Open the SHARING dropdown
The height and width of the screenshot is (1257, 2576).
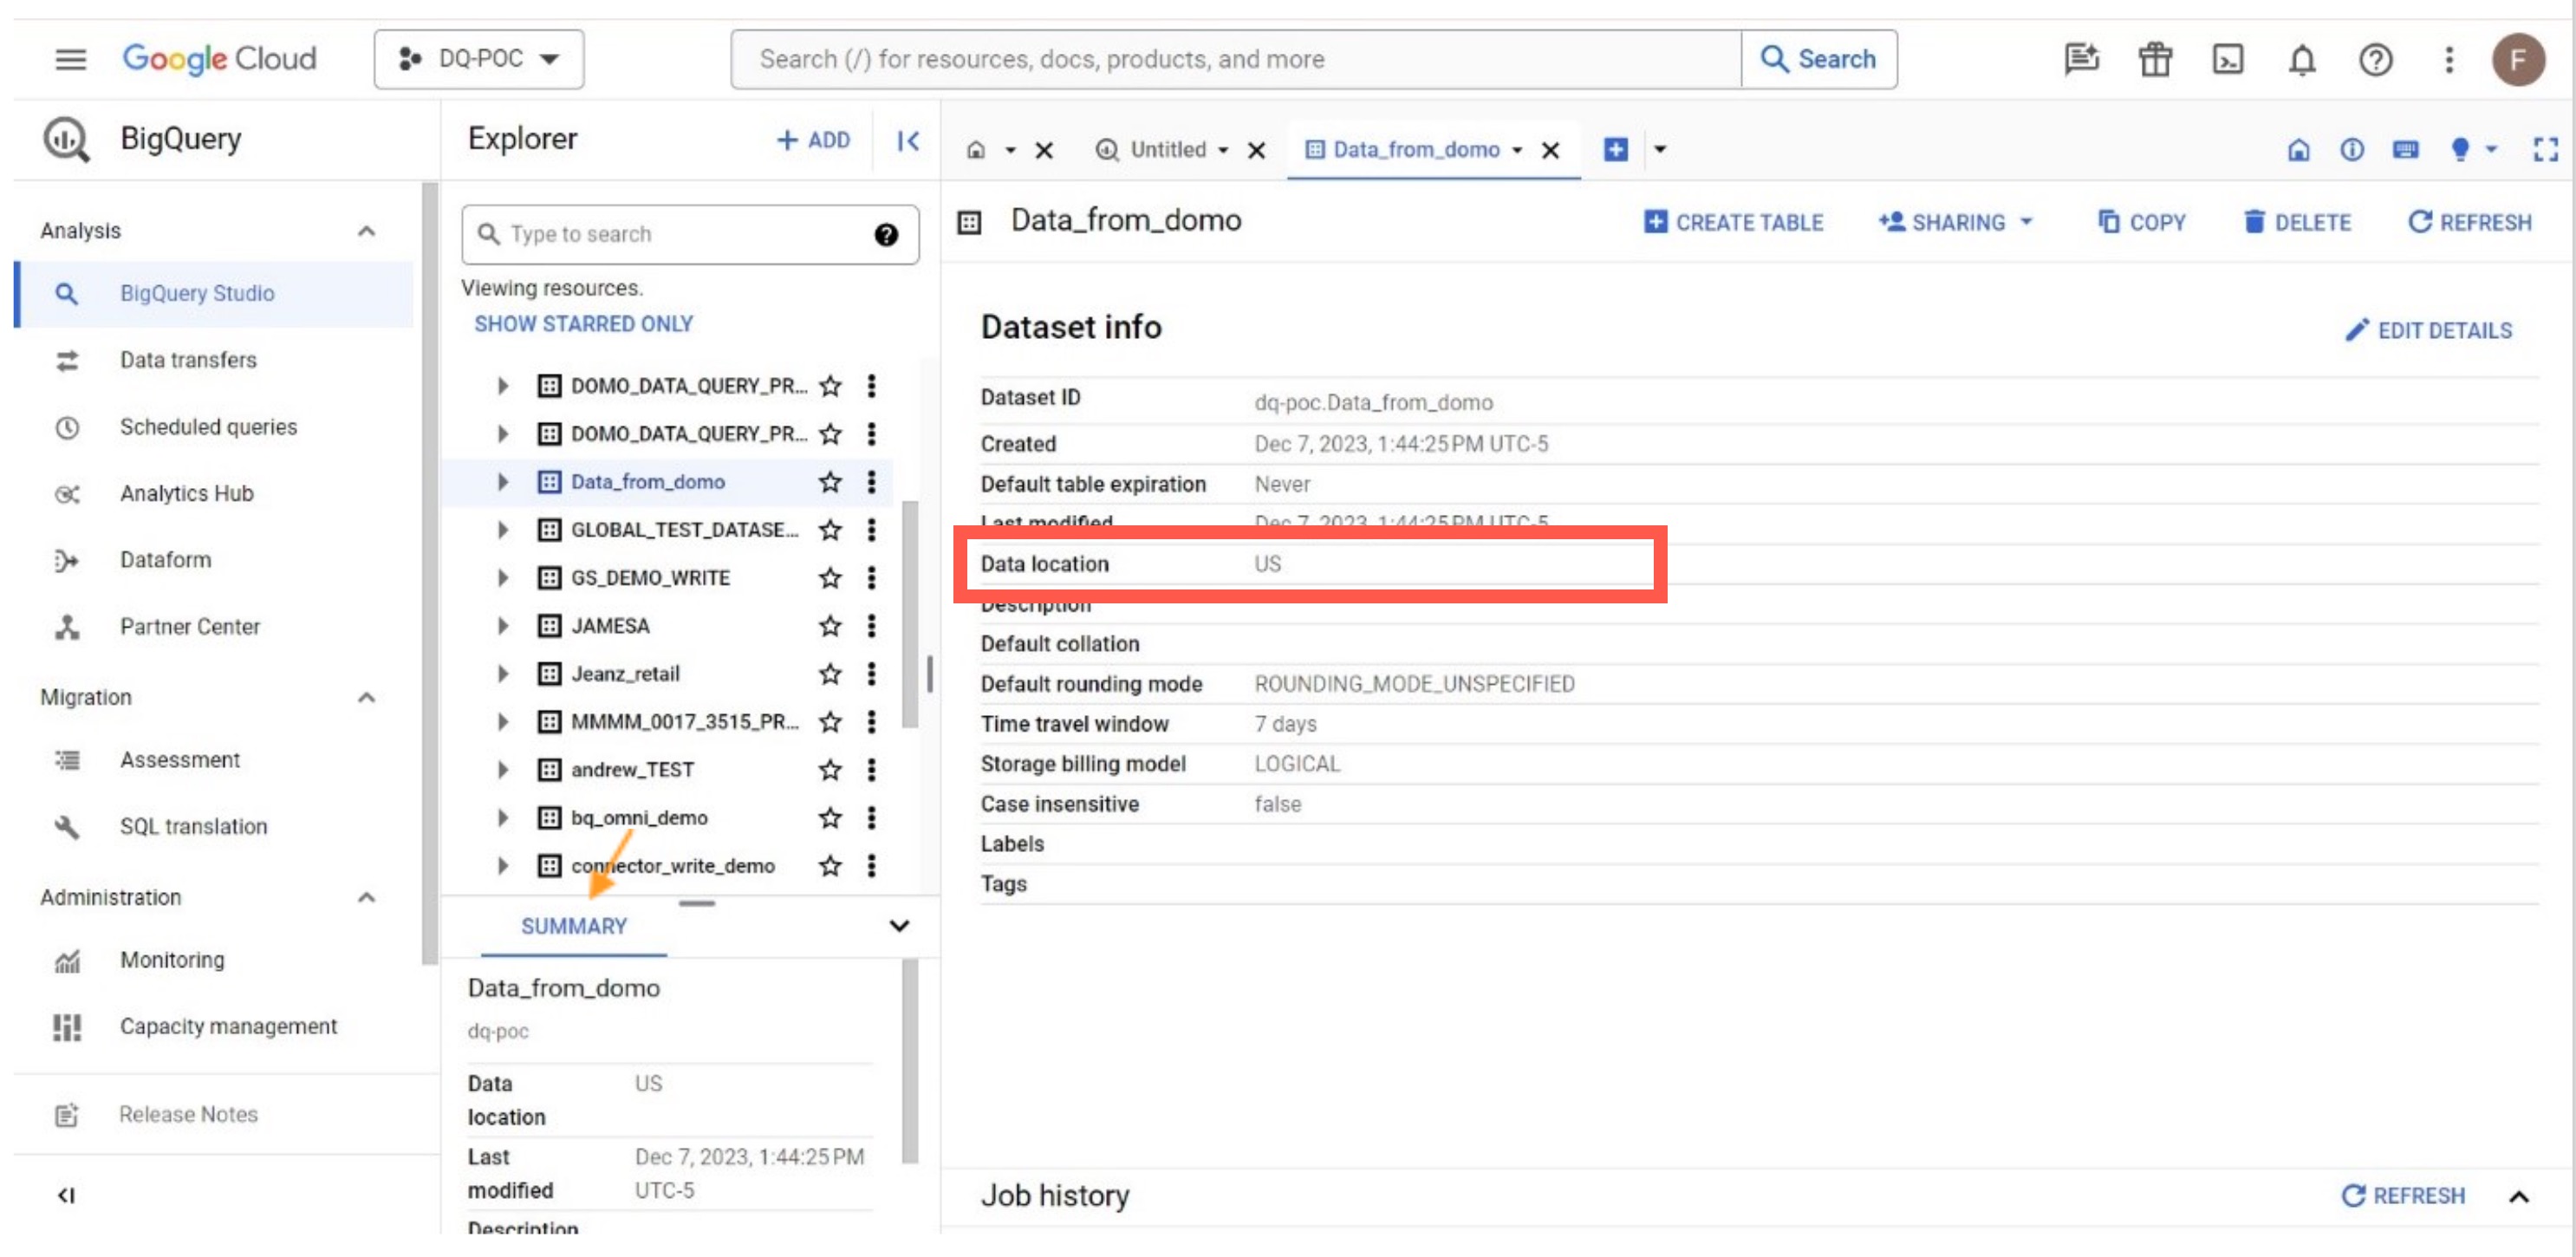pos(1954,222)
